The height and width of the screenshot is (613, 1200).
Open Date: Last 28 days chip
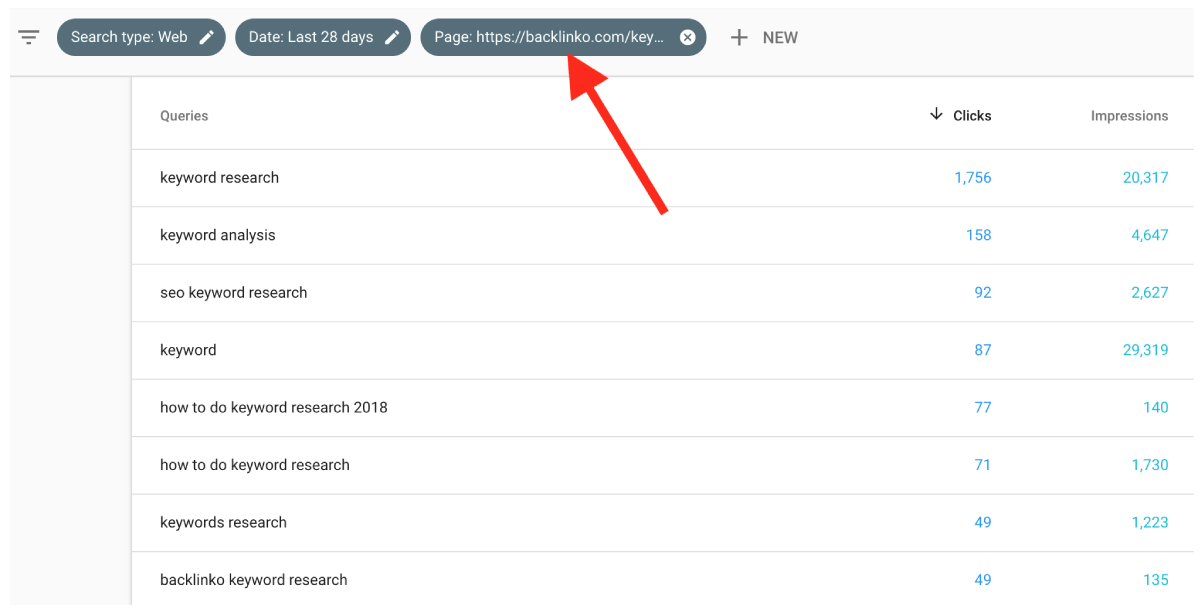pos(323,37)
